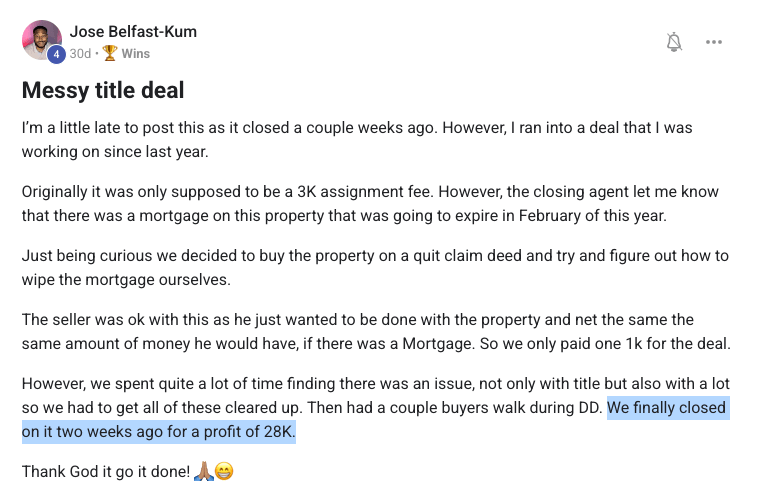This screenshot has height=501, width=761.
Task: Click the grinning face emoji
Action: tap(224, 471)
